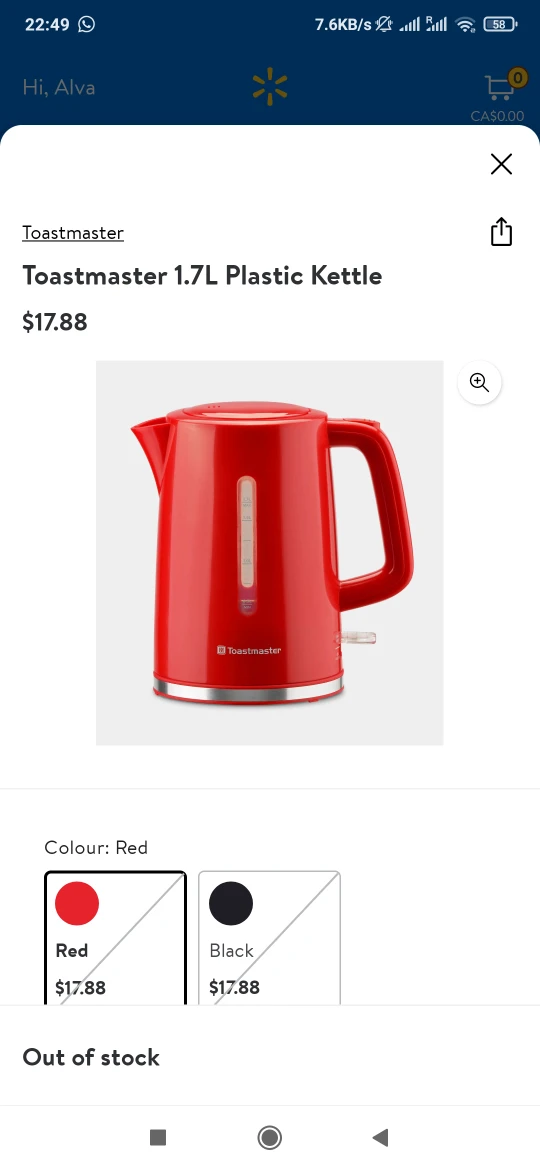Select the Red colour option label

72,951
